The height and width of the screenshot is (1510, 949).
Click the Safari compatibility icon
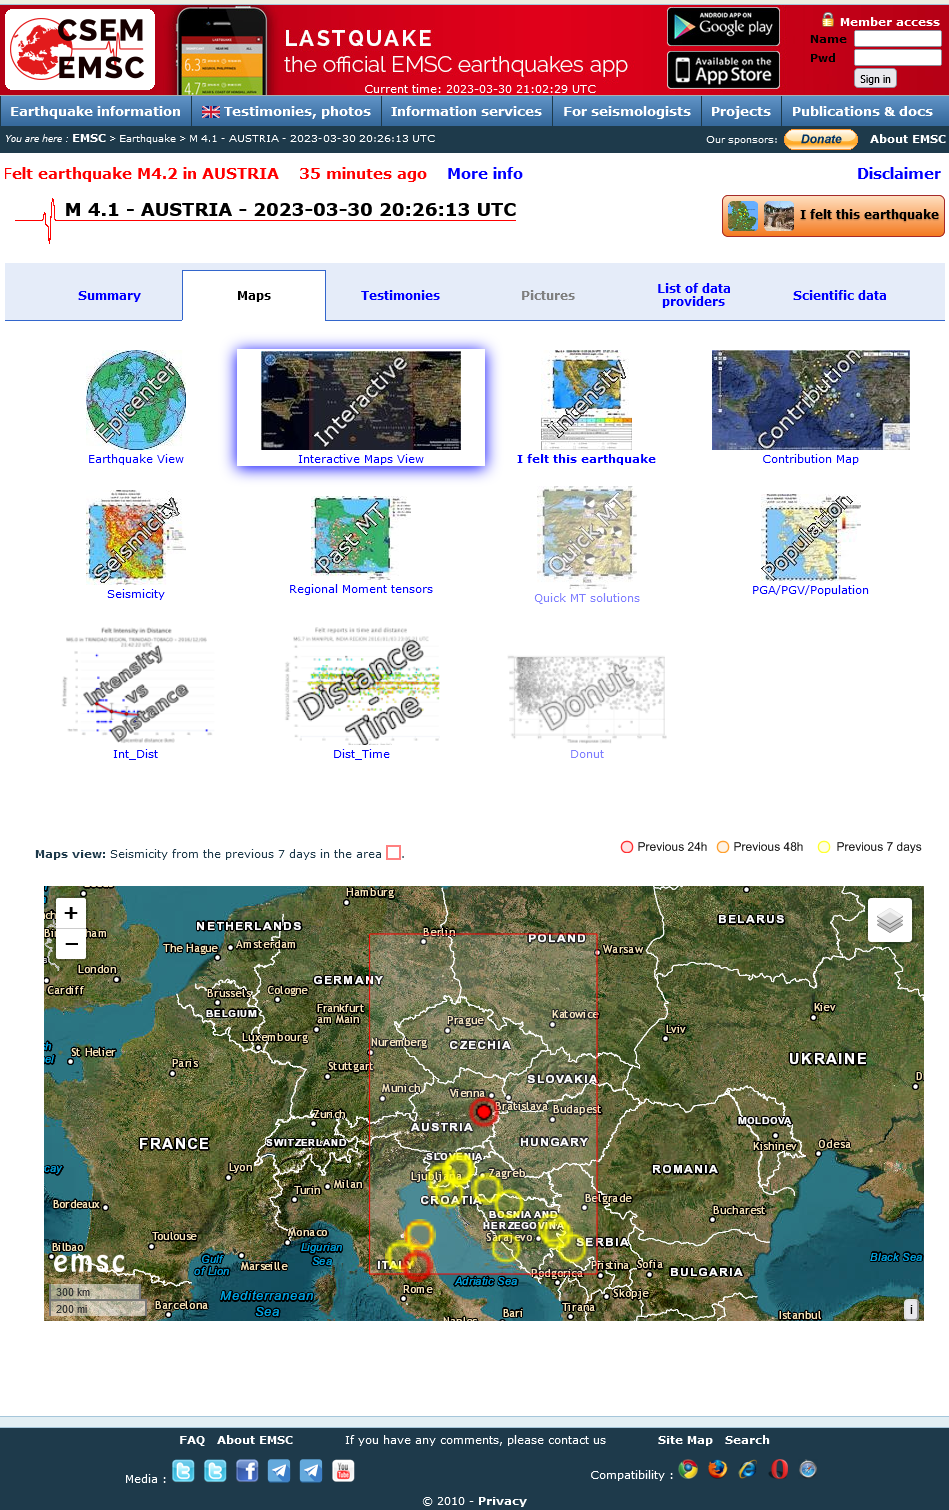point(808,1469)
